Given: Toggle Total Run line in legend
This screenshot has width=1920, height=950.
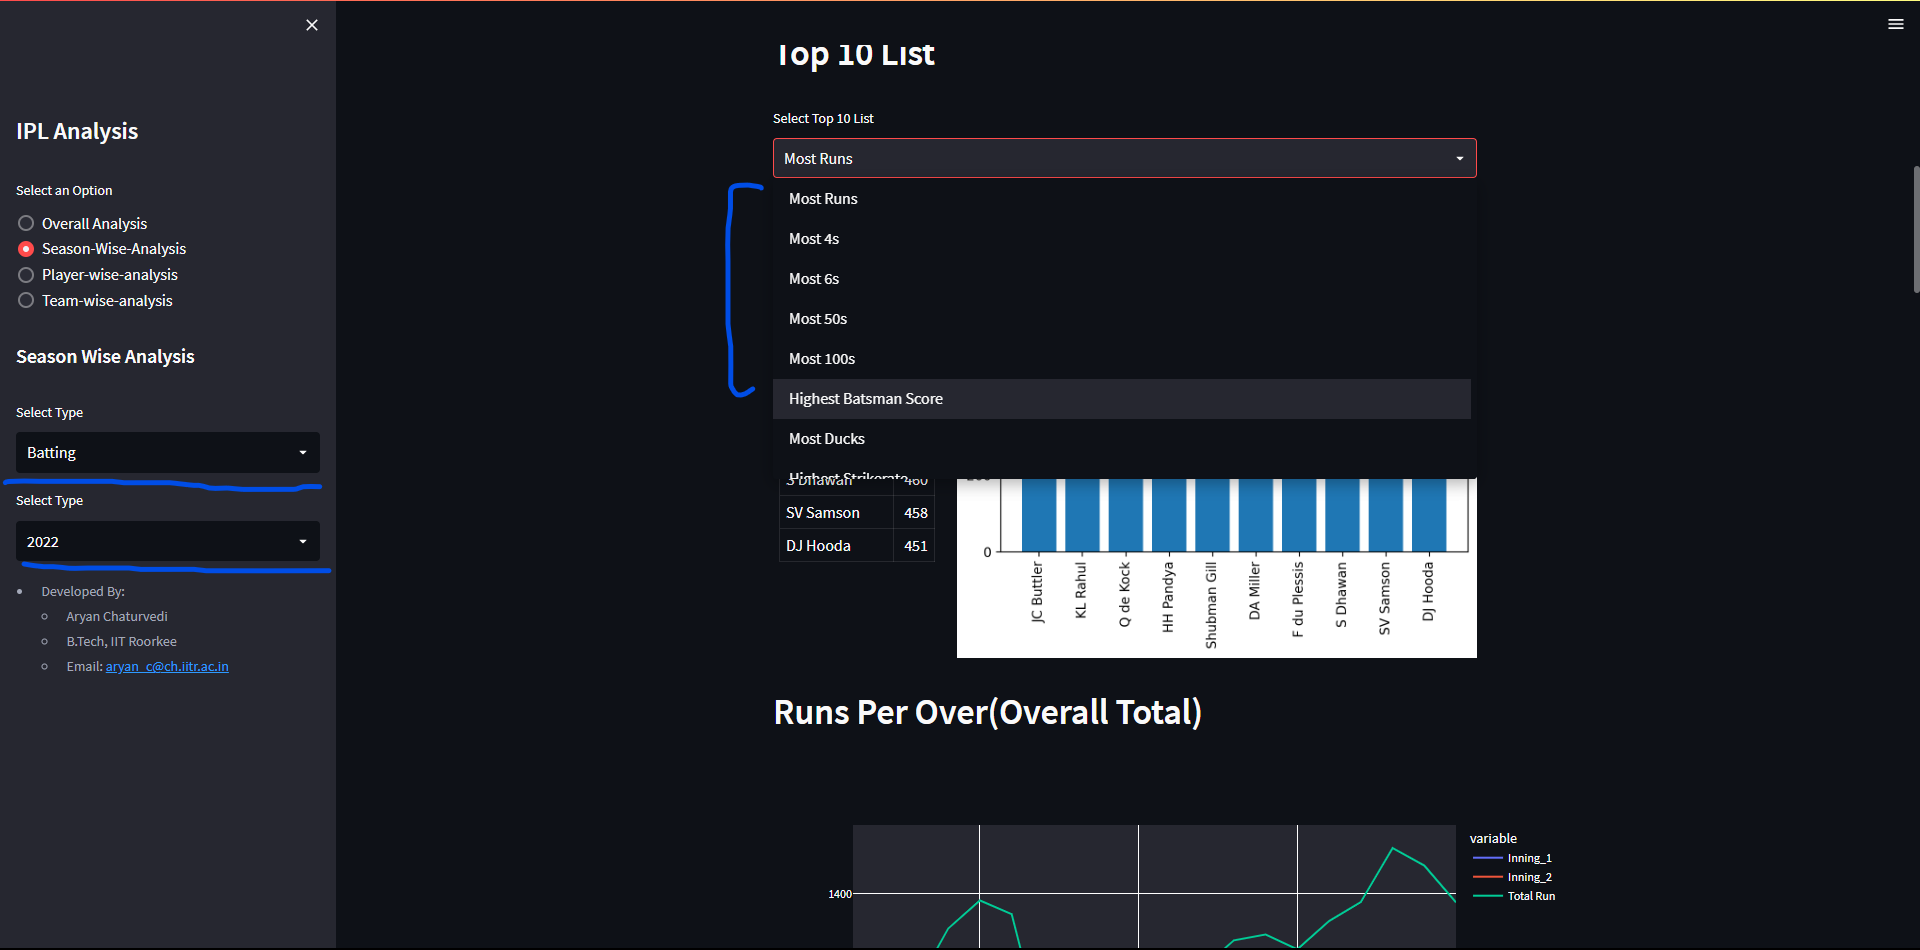Looking at the screenshot, I should pos(1531,896).
